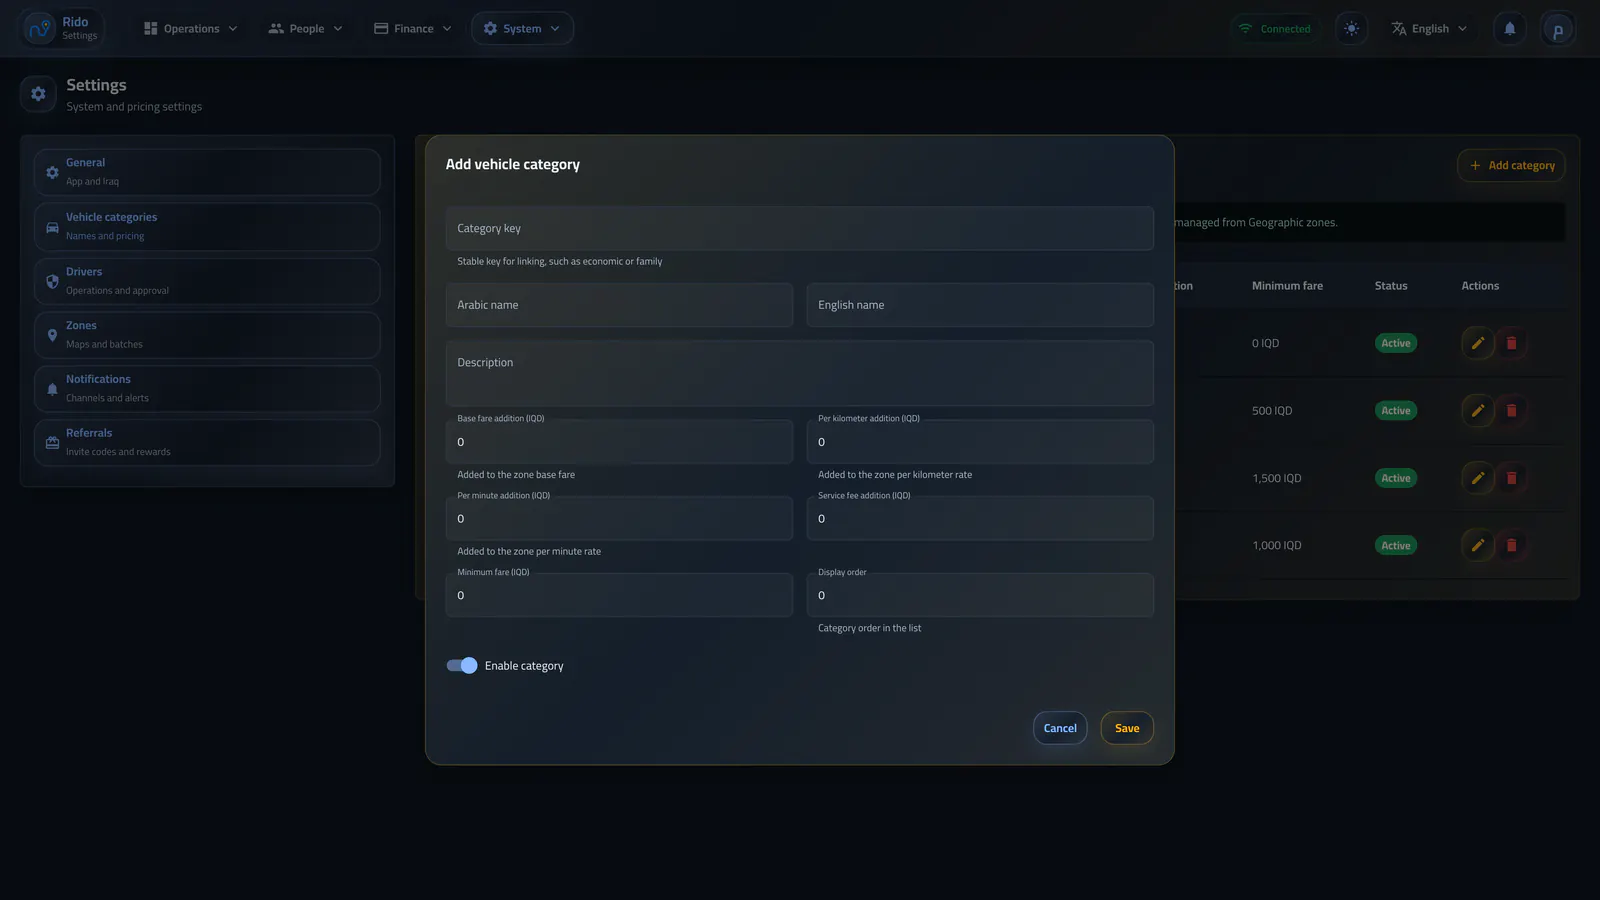Select Notifications in settings sidebar

(x=207, y=389)
